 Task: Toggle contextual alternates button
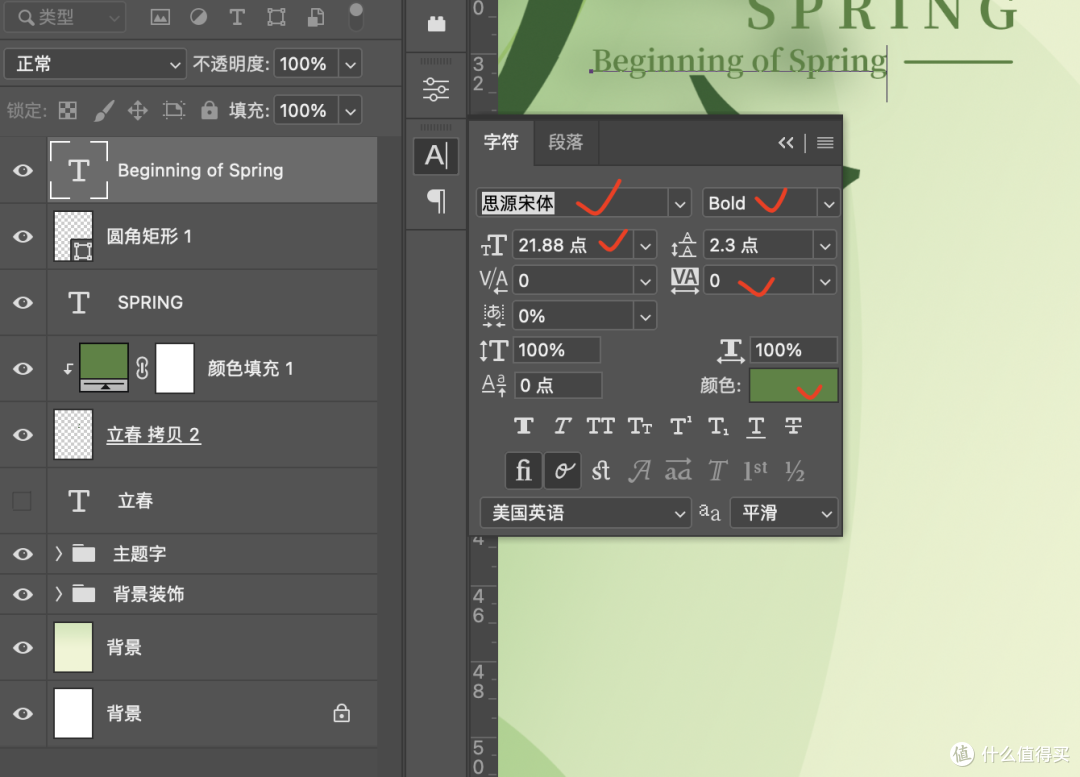coord(563,471)
